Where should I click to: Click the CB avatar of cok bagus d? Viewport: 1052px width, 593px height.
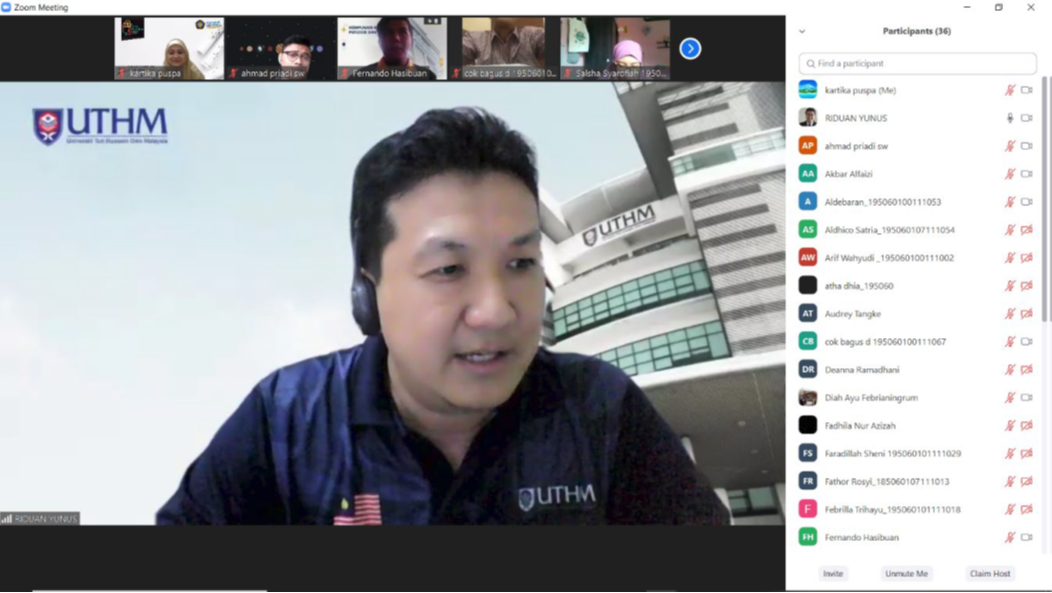[808, 341]
